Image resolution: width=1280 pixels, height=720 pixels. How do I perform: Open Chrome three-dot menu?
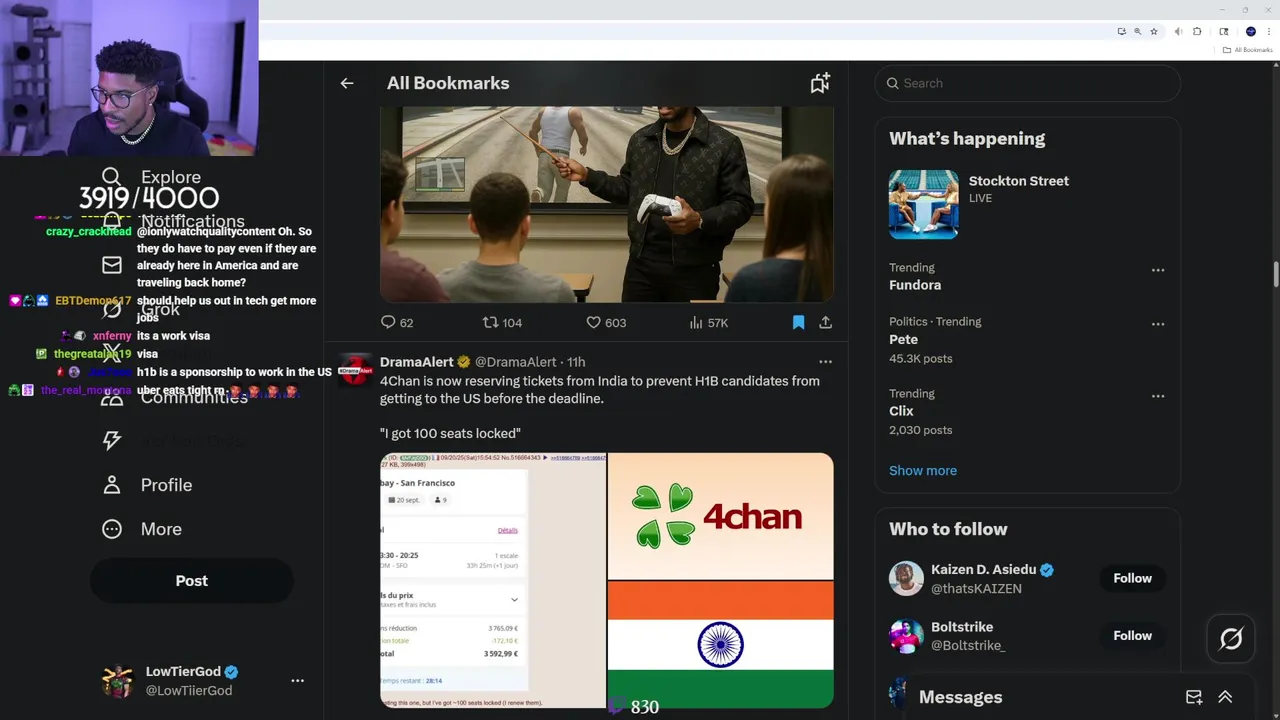click(1268, 31)
